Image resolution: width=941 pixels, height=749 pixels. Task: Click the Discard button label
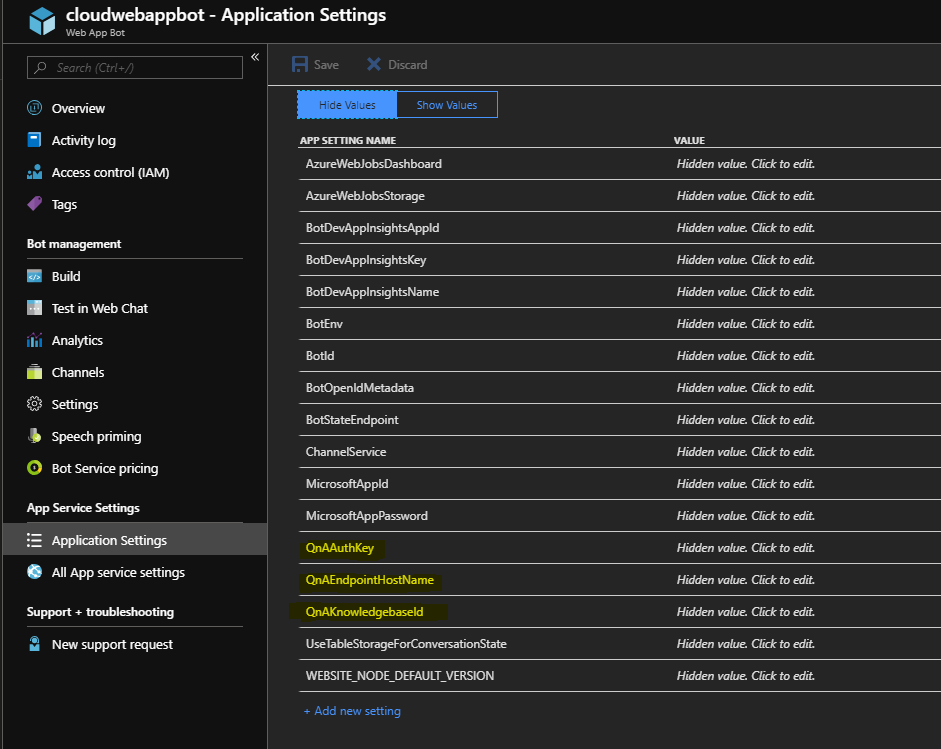[x=407, y=65]
